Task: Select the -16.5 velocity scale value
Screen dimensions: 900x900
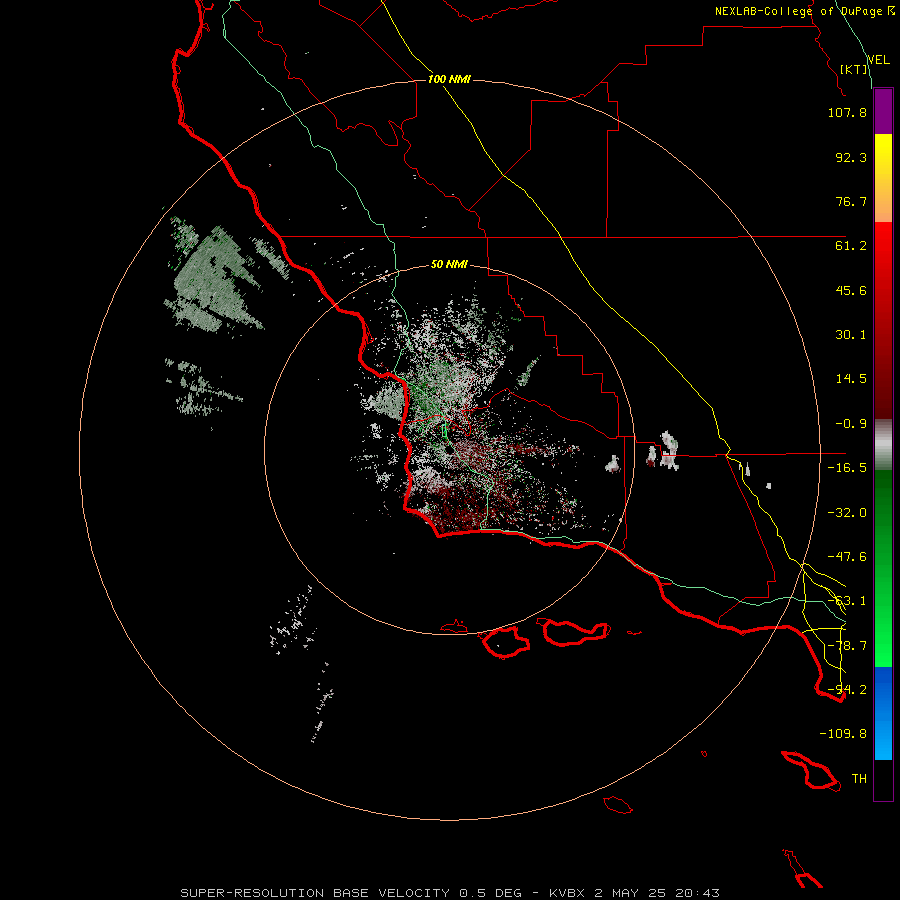Action: coord(847,468)
